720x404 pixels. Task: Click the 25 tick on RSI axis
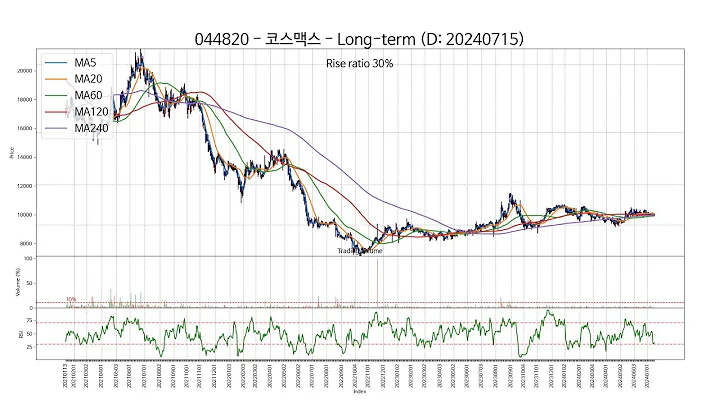pos(30,347)
